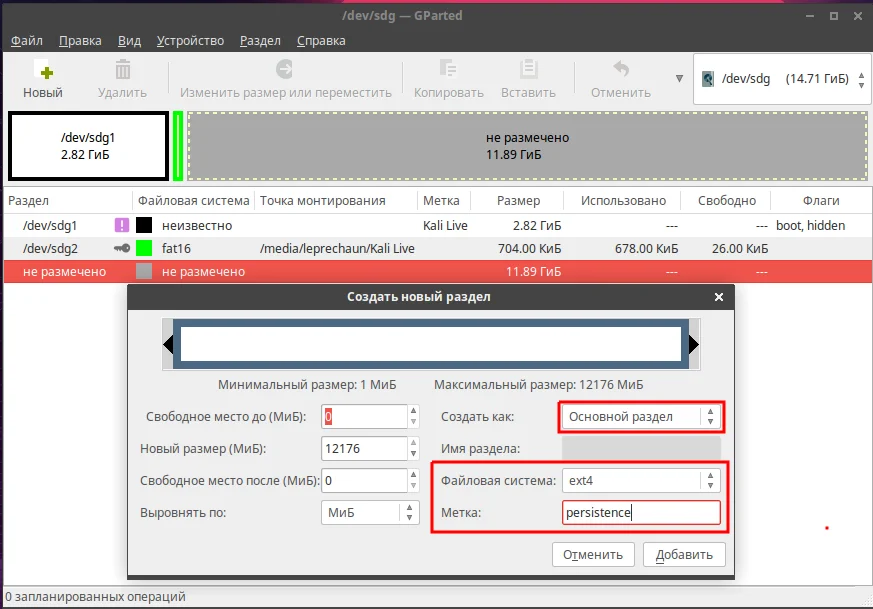This screenshot has width=873, height=609.
Task: Open the Файловая система ext4 dropdown
Action: tap(641, 481)
